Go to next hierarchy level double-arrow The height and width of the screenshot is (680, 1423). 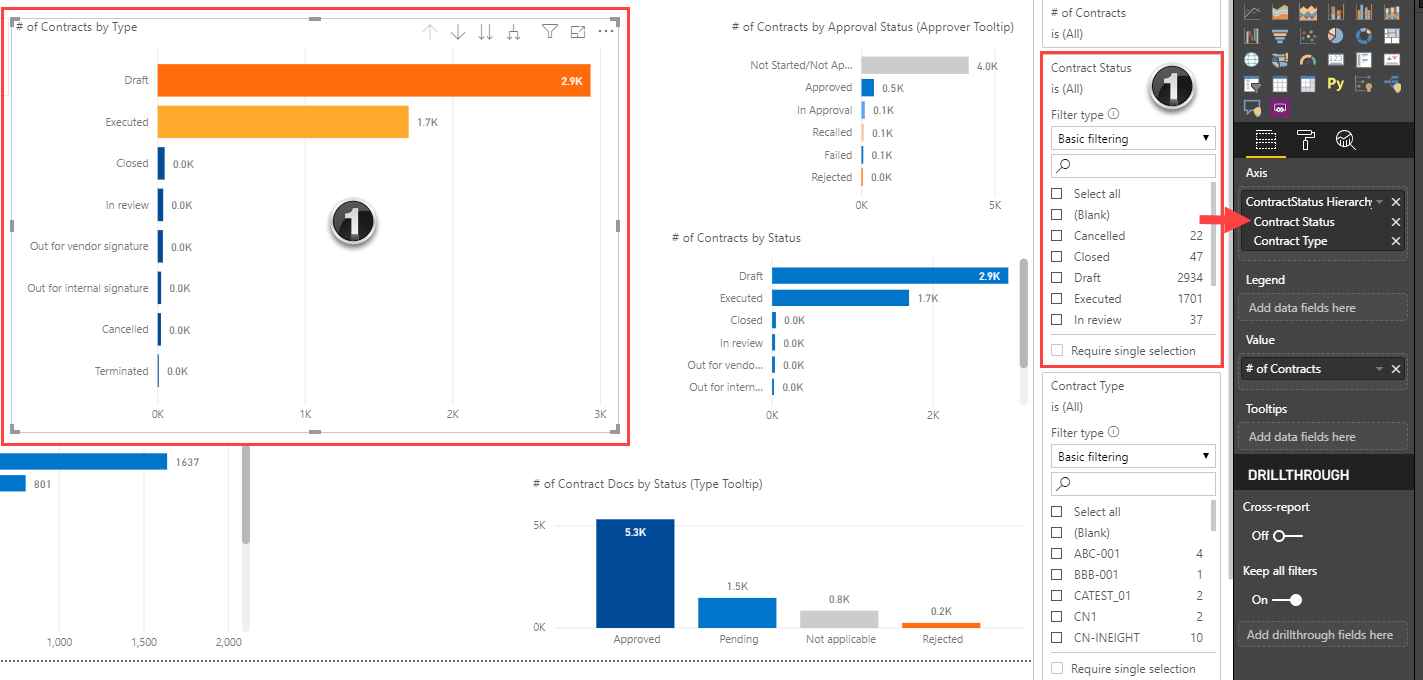click(486, 32)
